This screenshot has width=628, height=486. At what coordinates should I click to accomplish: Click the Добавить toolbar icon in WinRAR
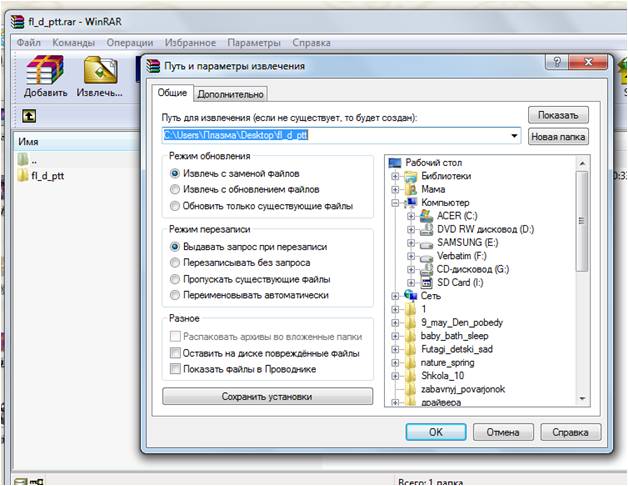coord(45,76)
